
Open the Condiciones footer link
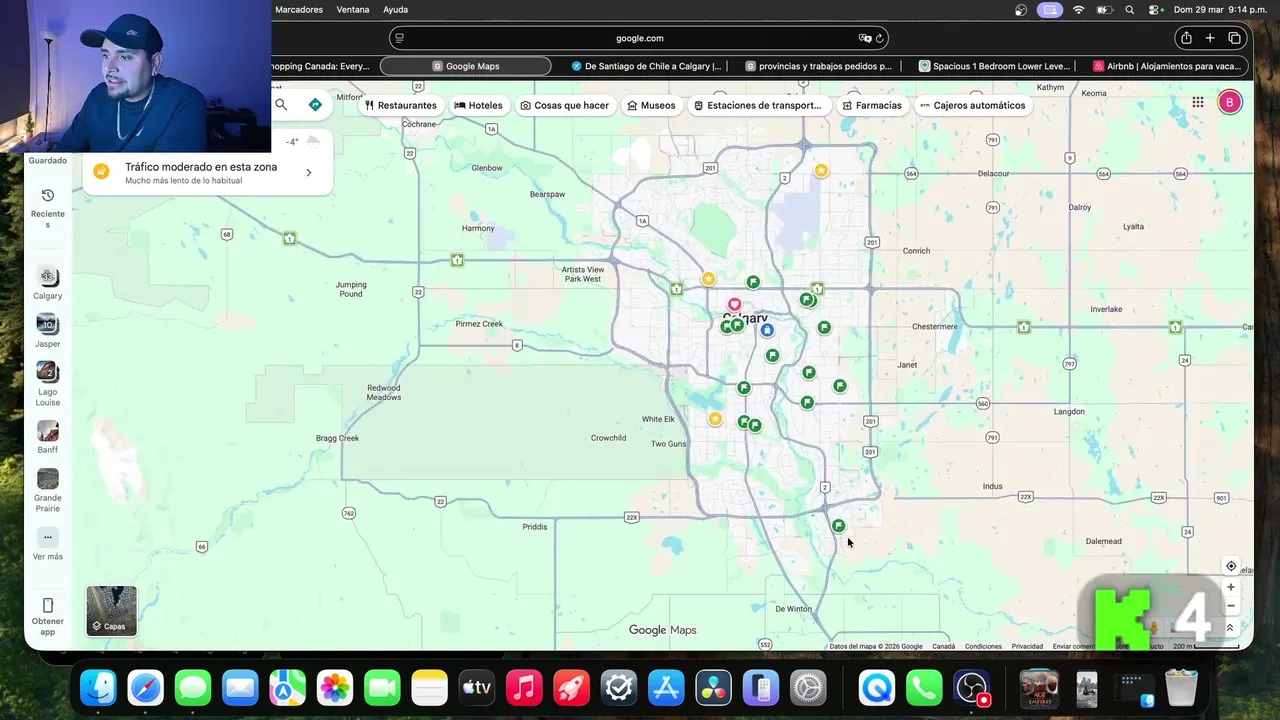(983, 646)
